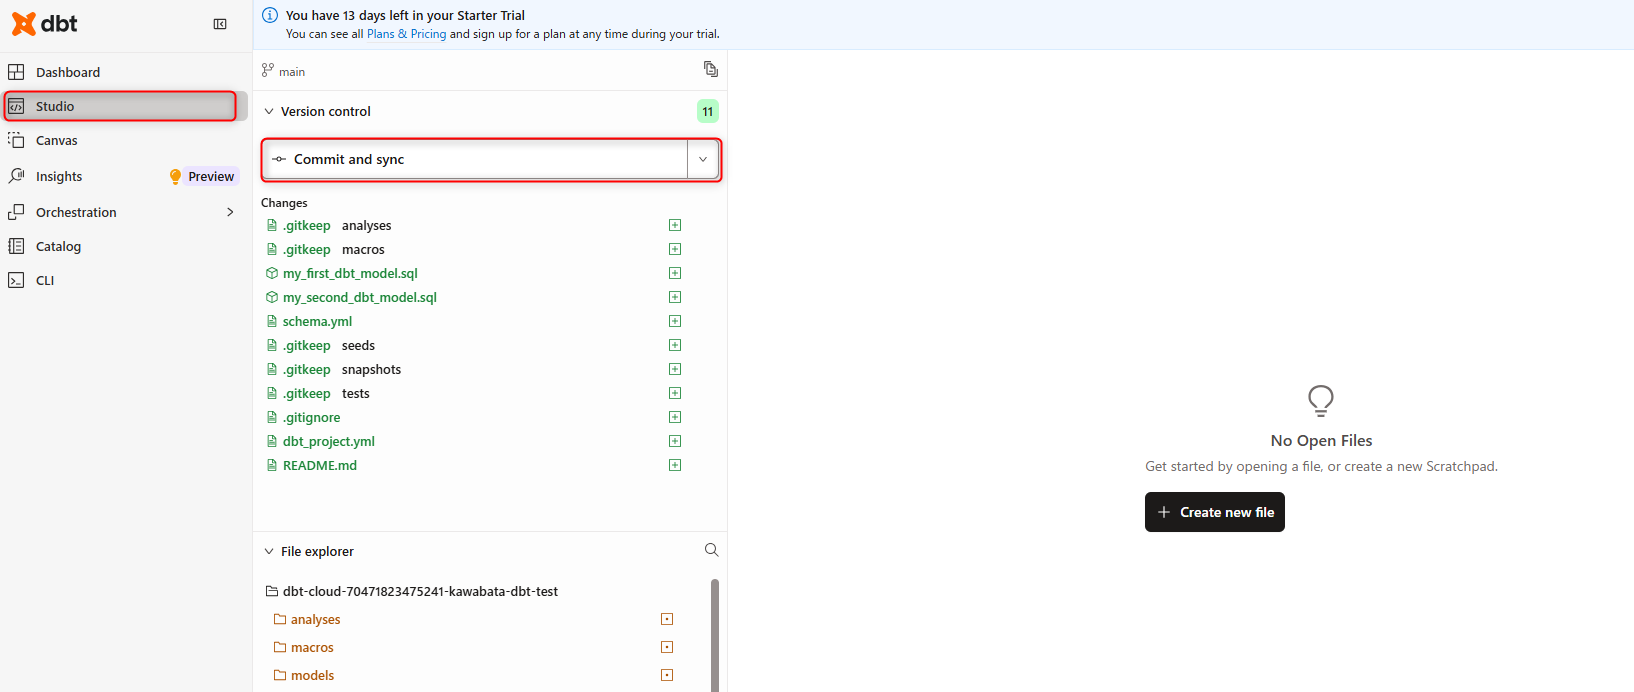
Task: Go to Dashboard in the sidebar
Action: [124, 72]
